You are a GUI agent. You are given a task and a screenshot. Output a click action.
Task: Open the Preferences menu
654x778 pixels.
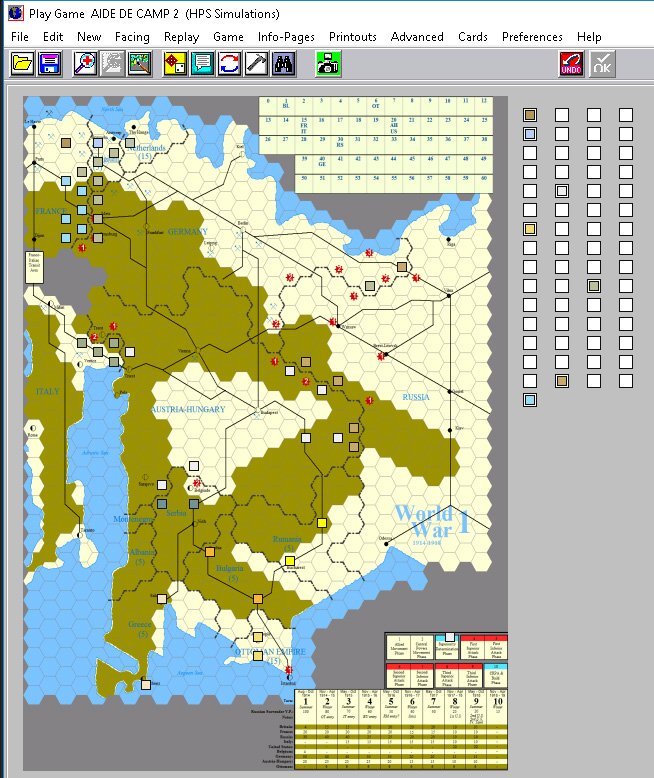click(532, 37)
